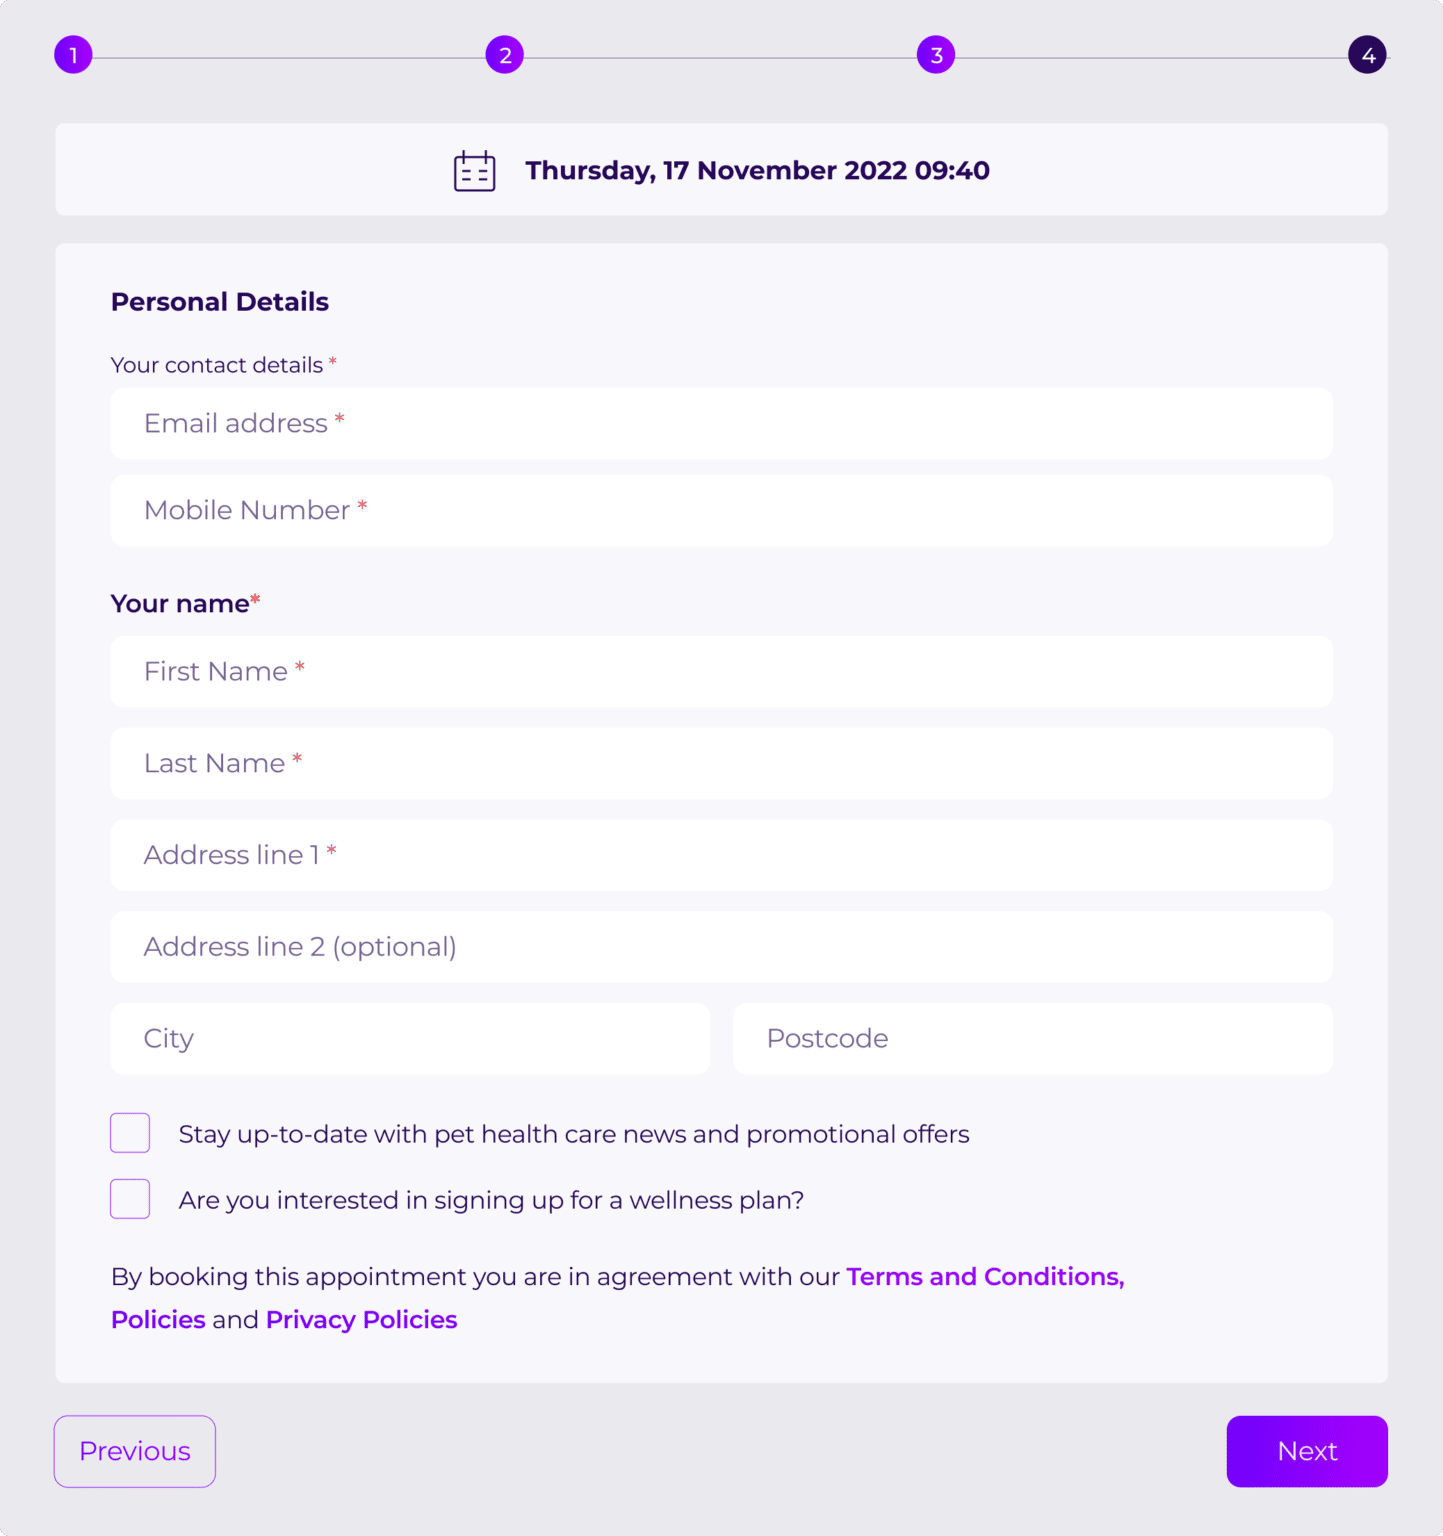Viewport: 1443px width, 1536px height.
Task: Open the Policies link
Action: pyautogui.click(x=158, y=1320)
